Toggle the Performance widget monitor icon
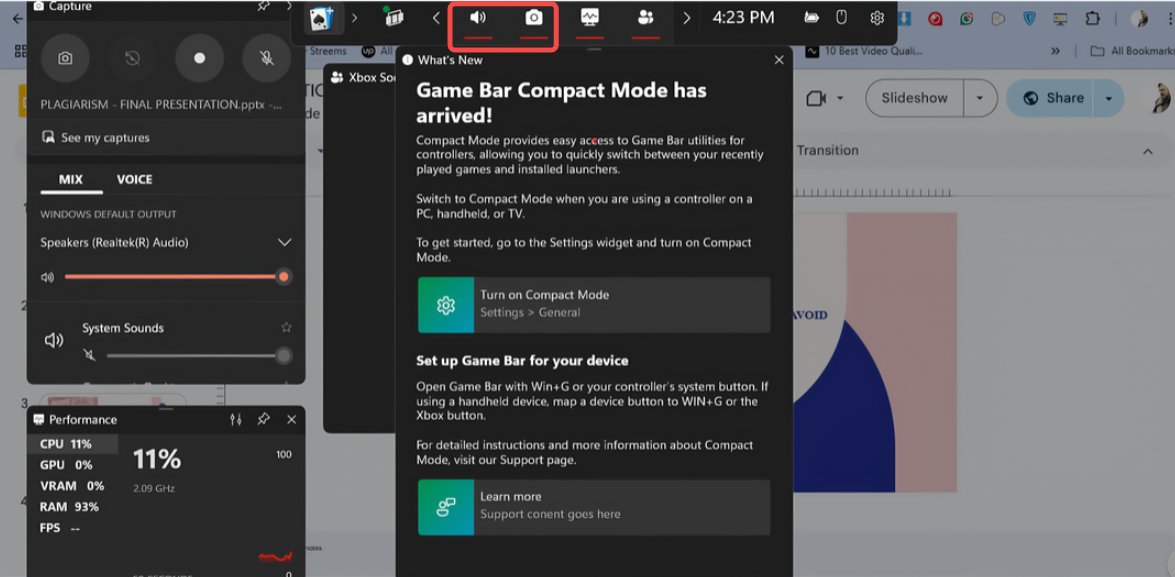Viewport: 1175px width, 577px height. (590, 18)
